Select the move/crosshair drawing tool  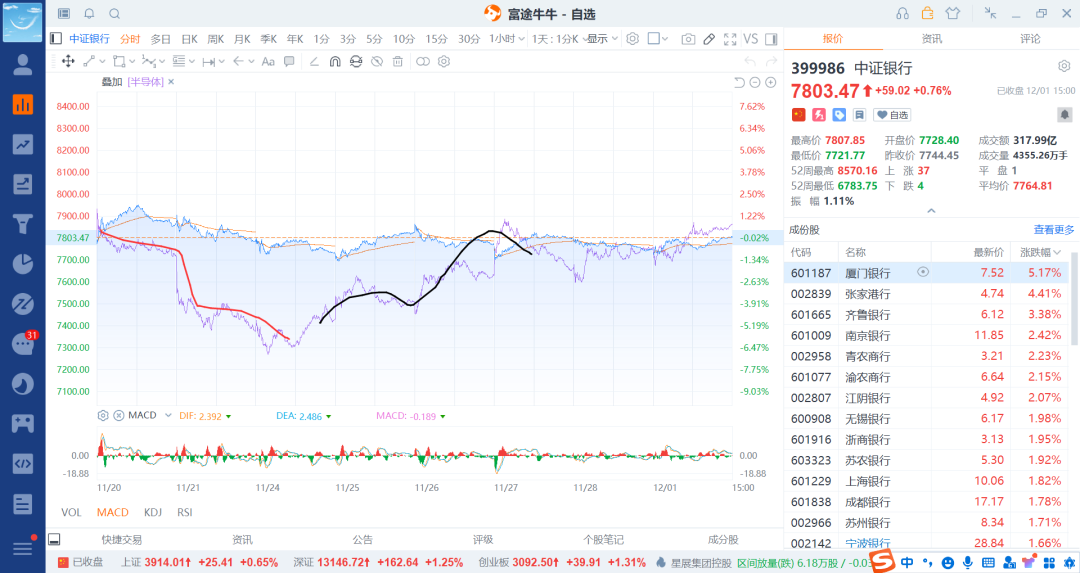click(x=68, y=61)
